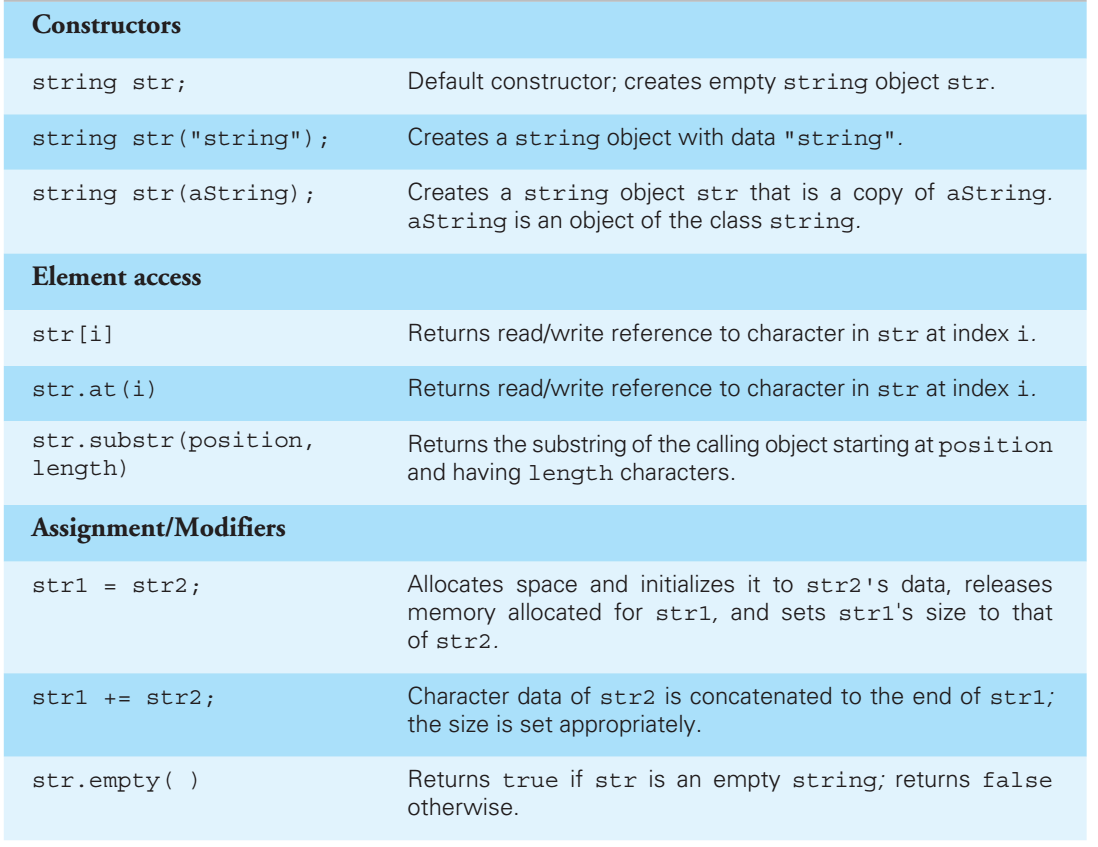Click the code string str(aString);
This screenshot has height=847, width=1098.
click(x=173, y=193)
